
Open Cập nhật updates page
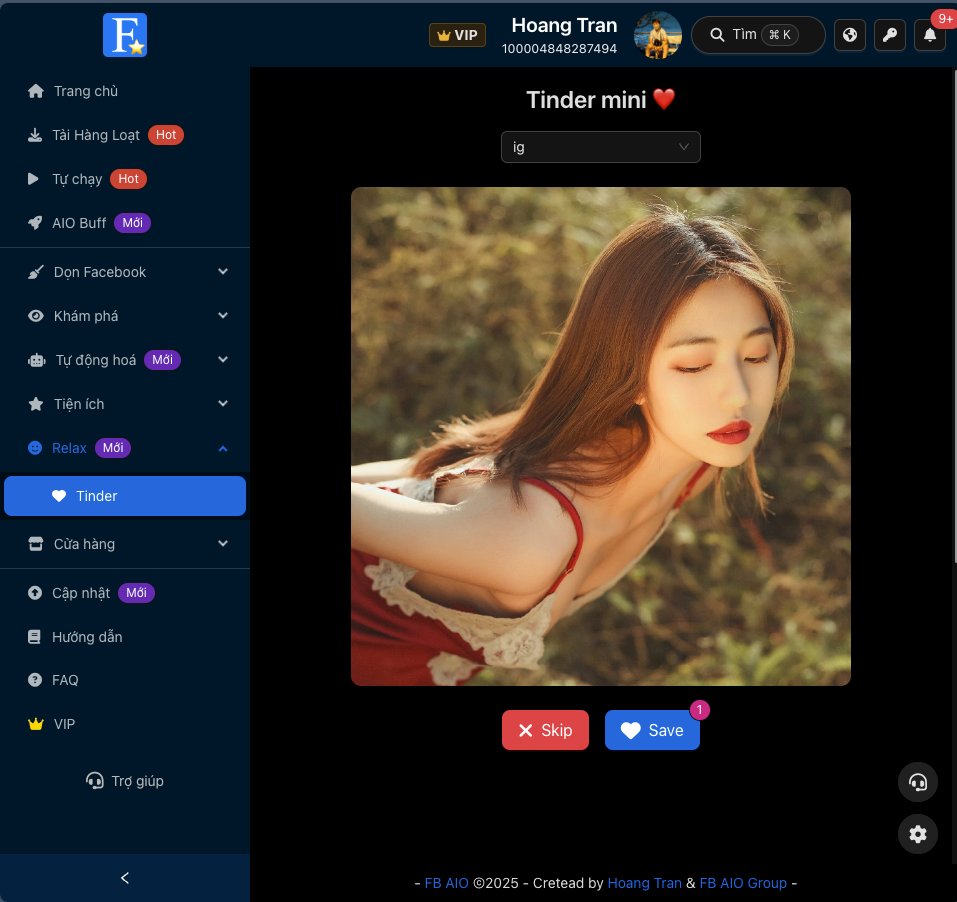125,593
